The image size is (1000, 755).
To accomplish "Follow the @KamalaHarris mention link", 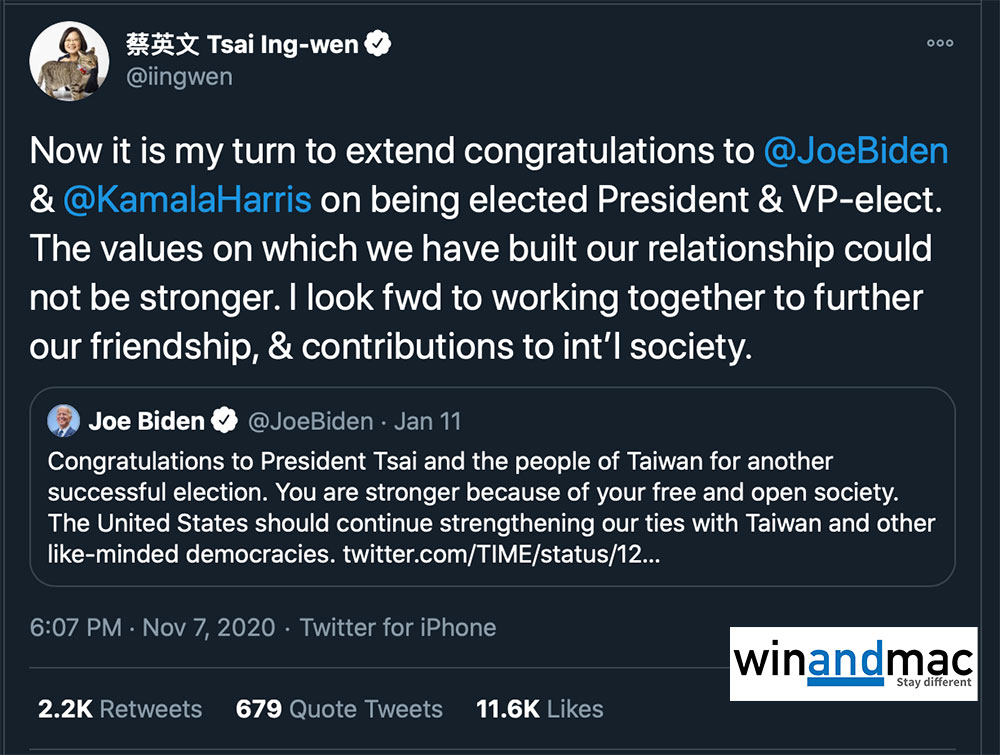I will [x=187, y=199].
